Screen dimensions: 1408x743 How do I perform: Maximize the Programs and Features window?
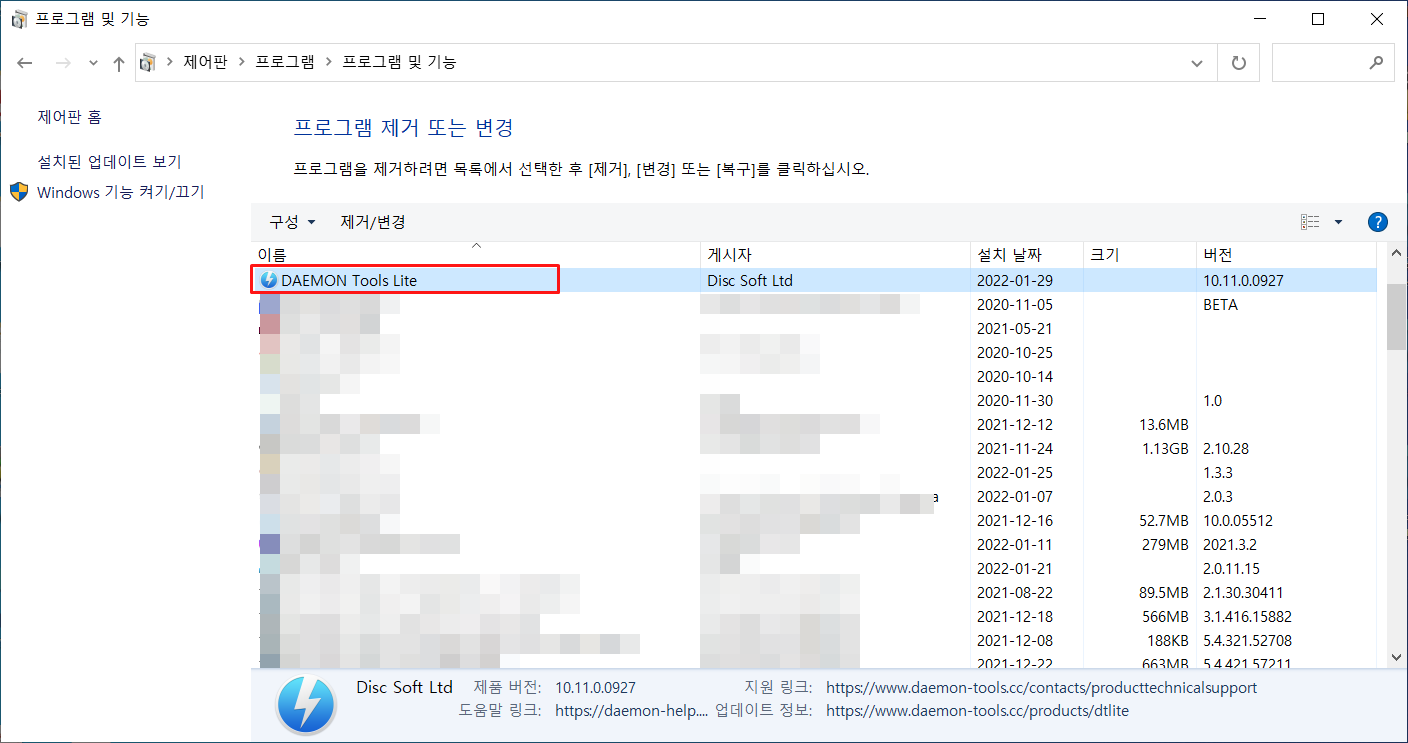pos(1318,19)
